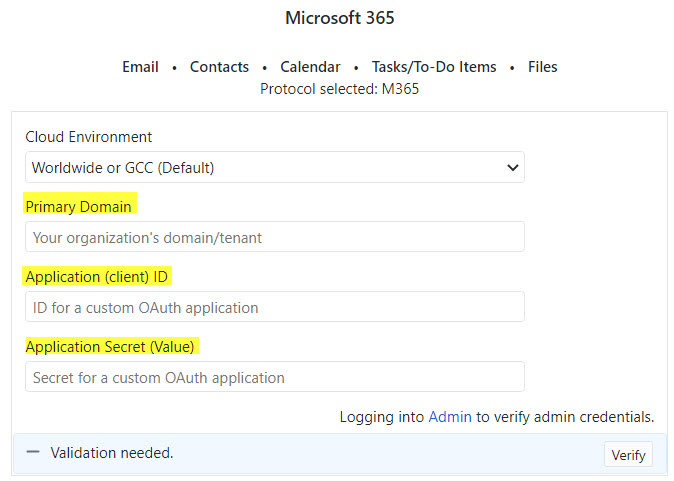Select the Files item in header
Viewport: 674px width, 481px height.
(542, 67)
